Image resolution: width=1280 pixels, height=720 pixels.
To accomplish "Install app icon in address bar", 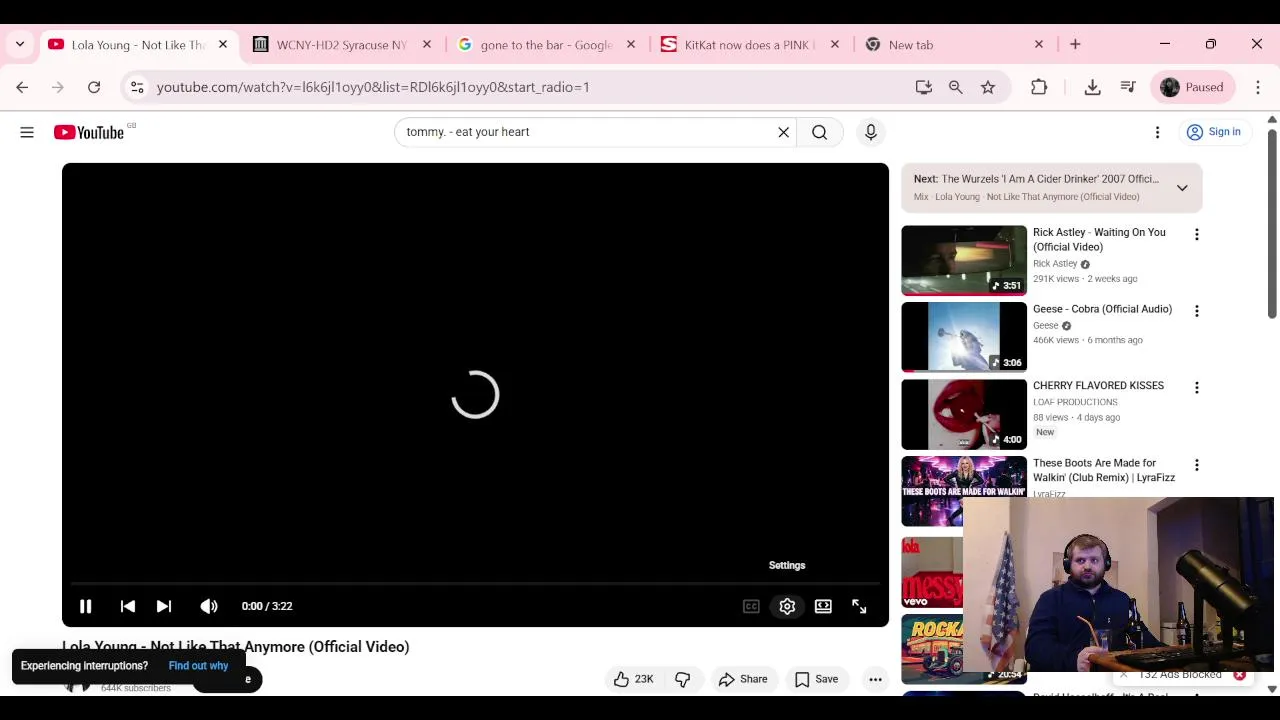I will pyautogui.click(x=924, y=87).
